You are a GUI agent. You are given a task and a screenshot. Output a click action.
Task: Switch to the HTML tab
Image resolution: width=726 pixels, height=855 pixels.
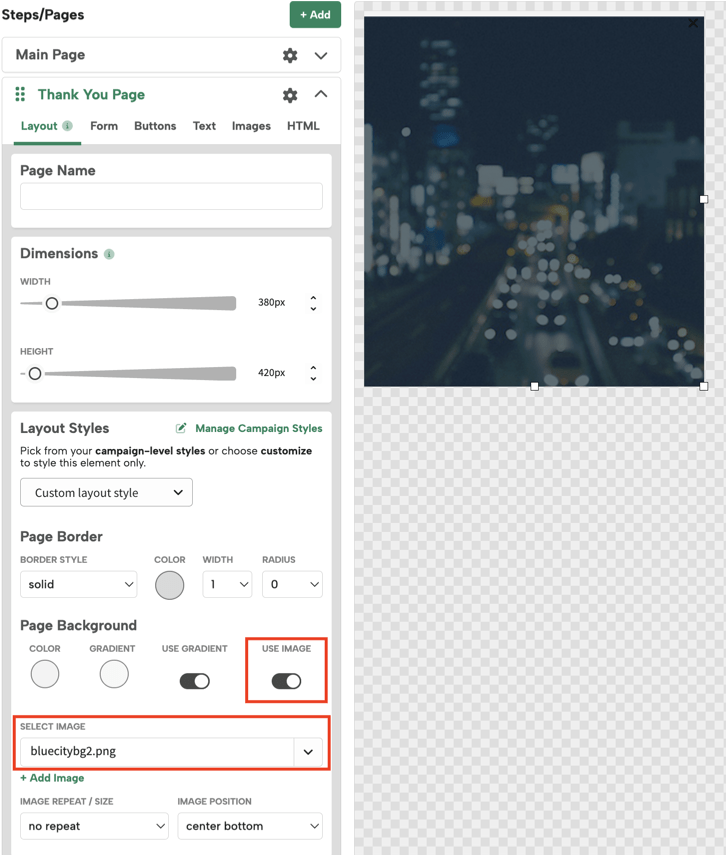tap(303, 126)
